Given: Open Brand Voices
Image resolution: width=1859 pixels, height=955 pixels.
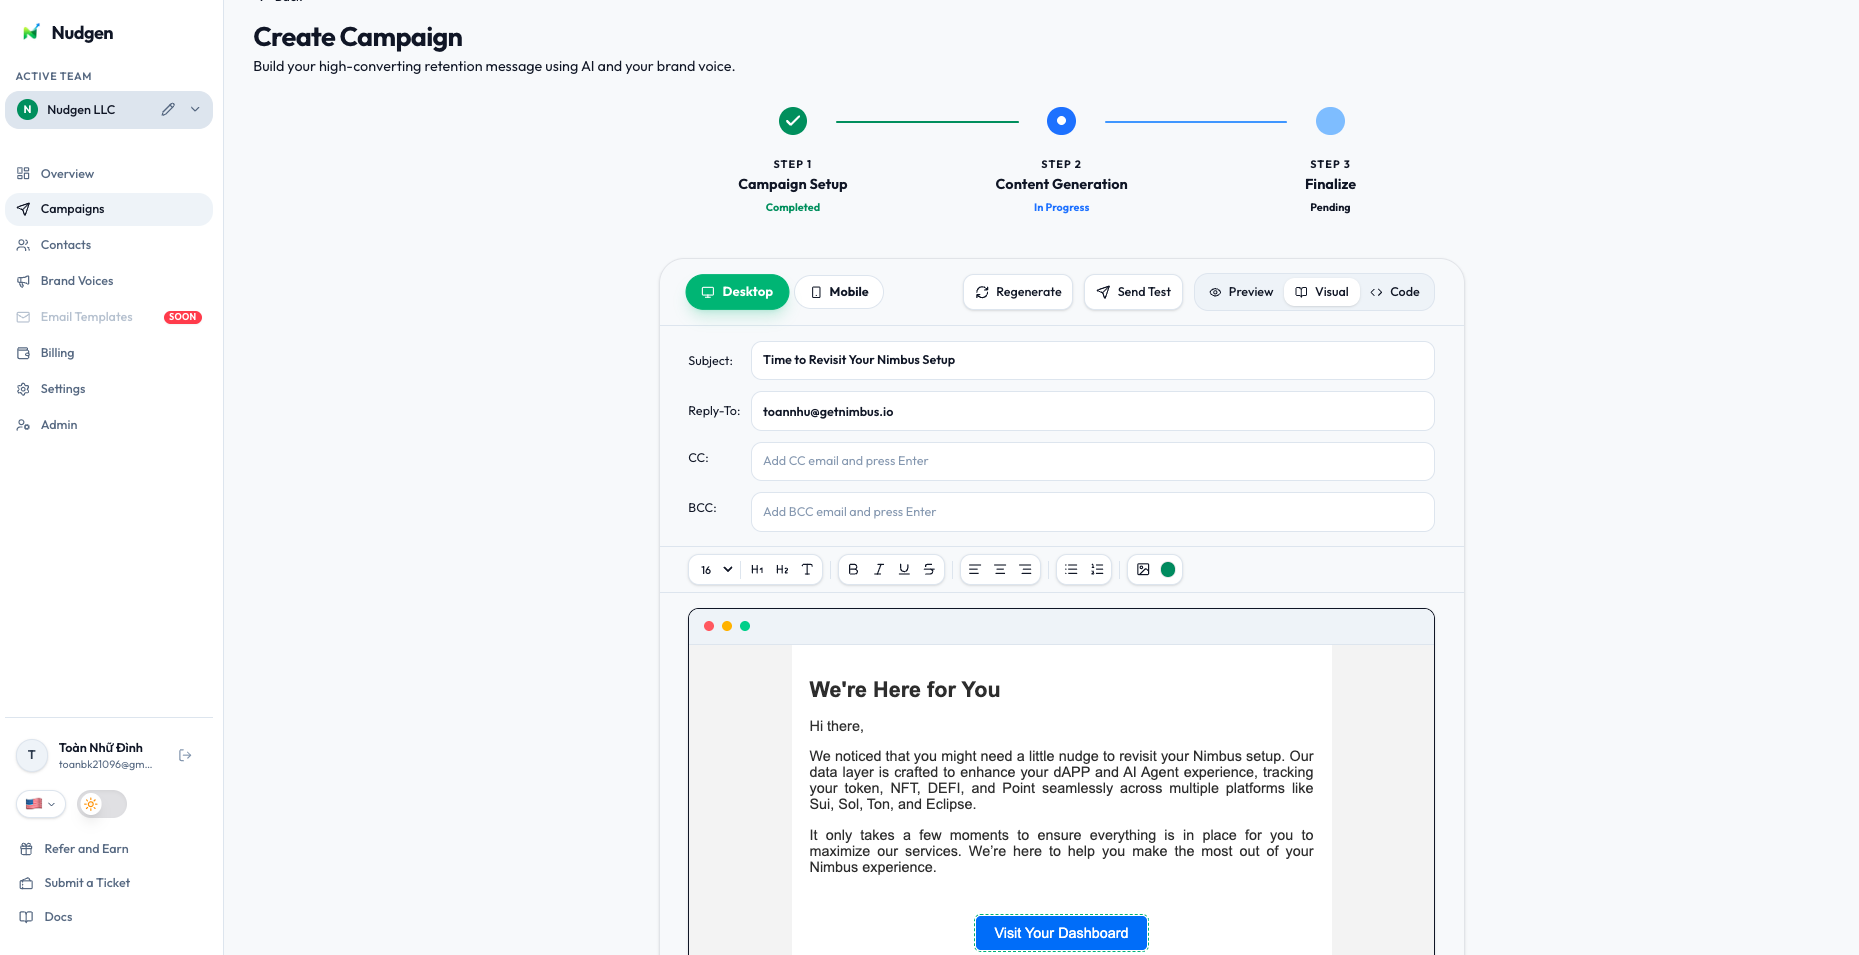Looking at the screenshot, I should tap(109, 281).
